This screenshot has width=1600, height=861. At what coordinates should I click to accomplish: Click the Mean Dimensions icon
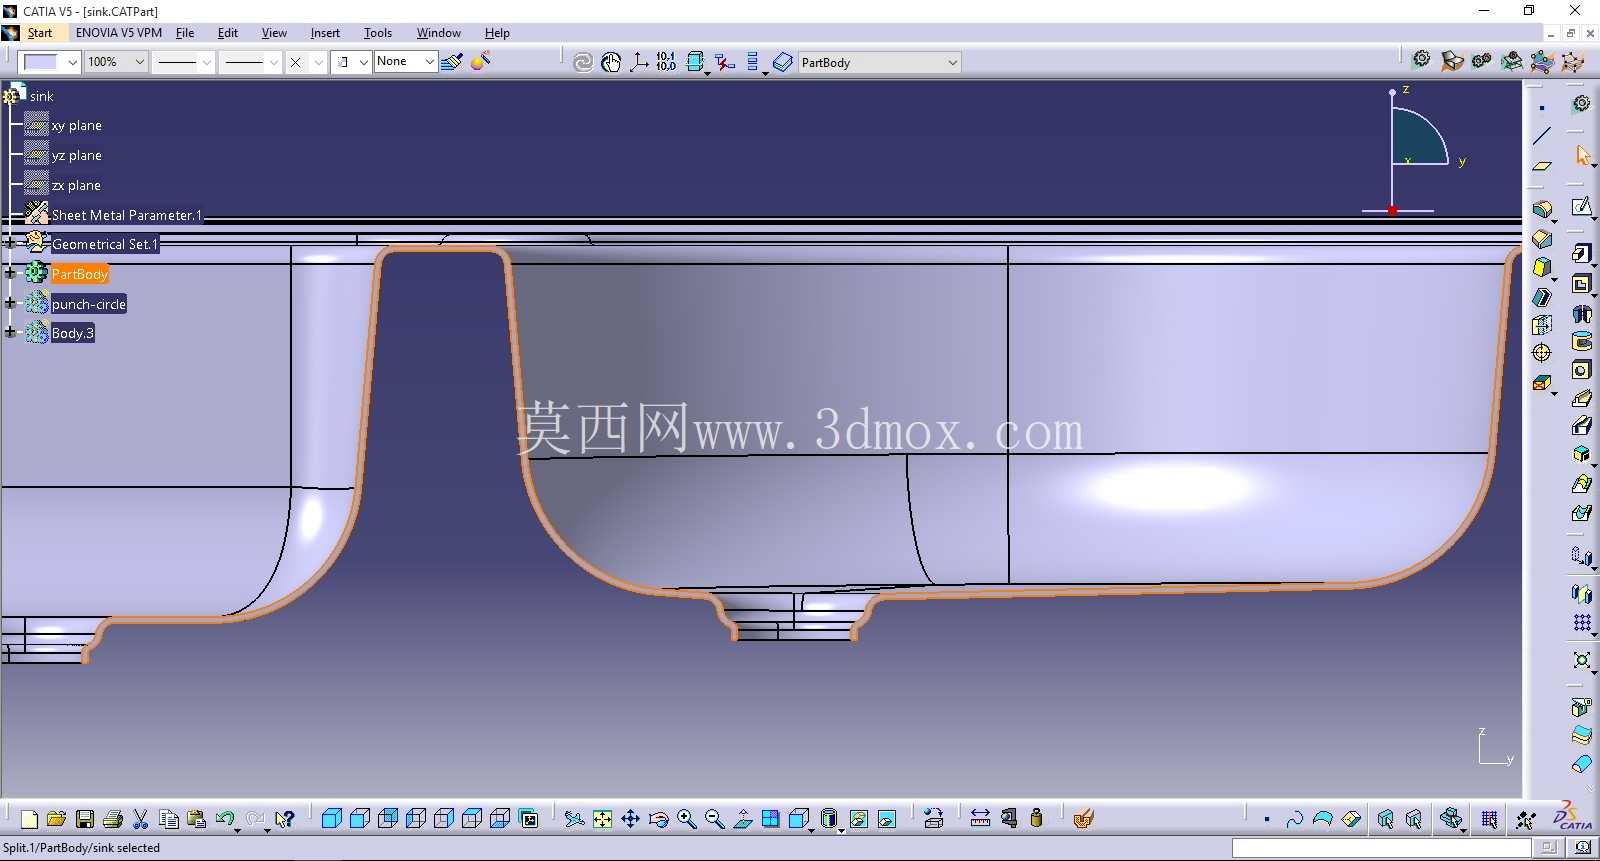tap(666, 62)
